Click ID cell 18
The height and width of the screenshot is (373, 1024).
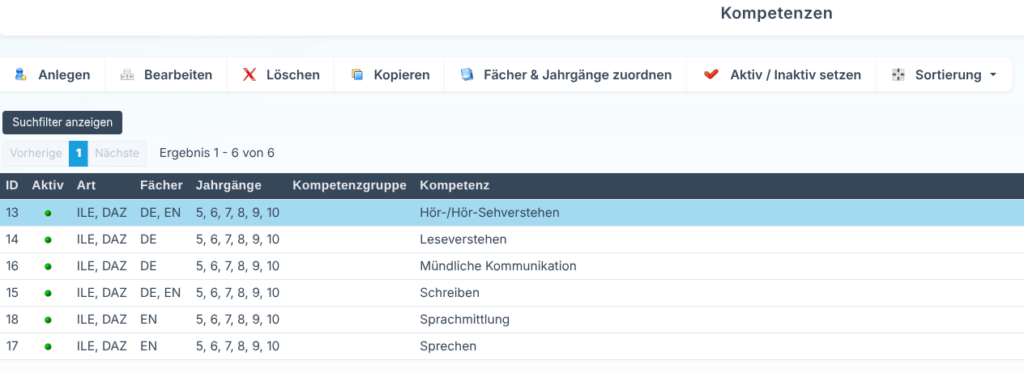point(12,320)
